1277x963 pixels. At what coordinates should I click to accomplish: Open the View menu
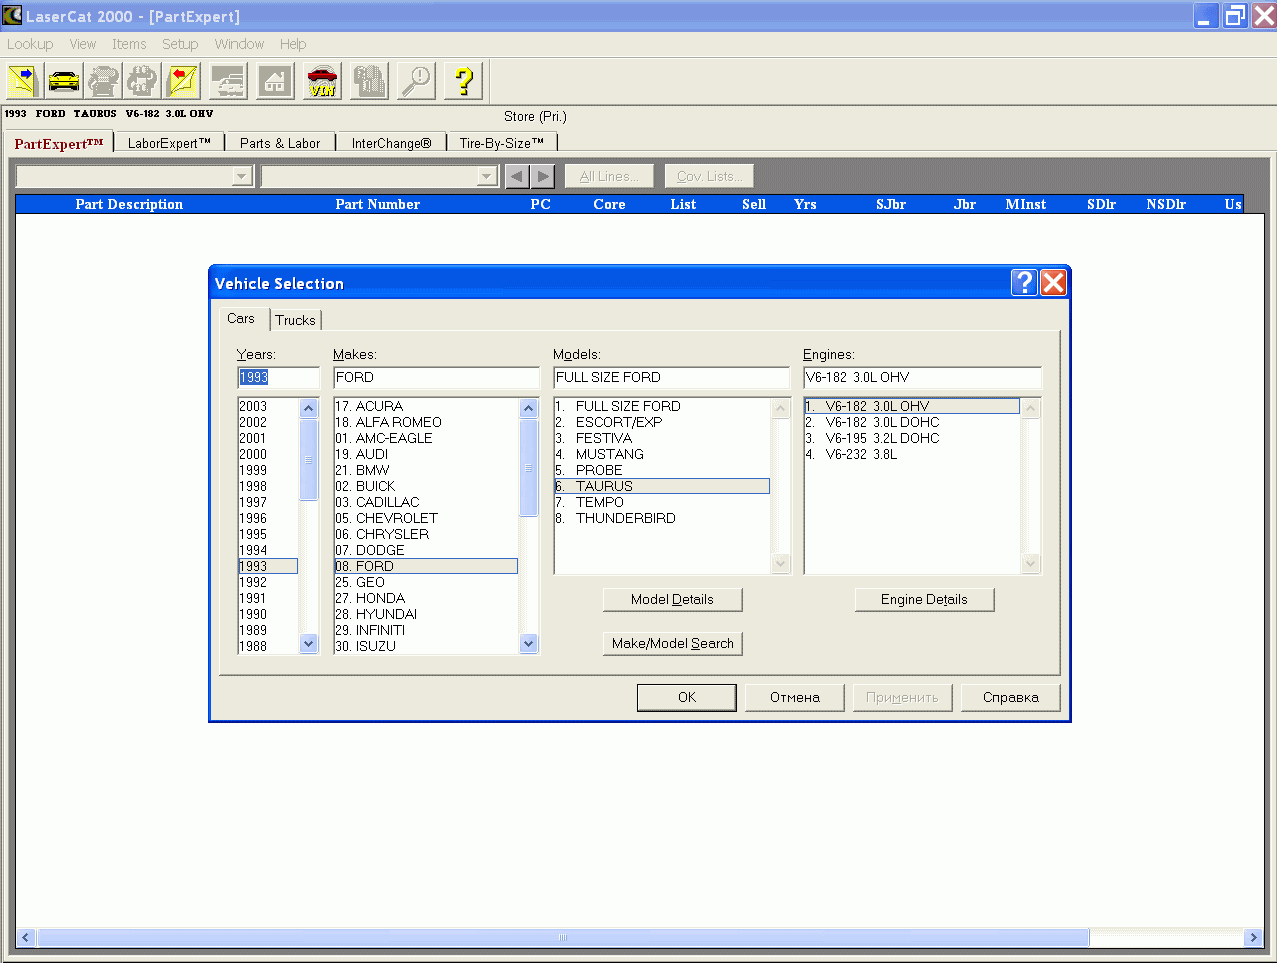[x=83, y=44]
